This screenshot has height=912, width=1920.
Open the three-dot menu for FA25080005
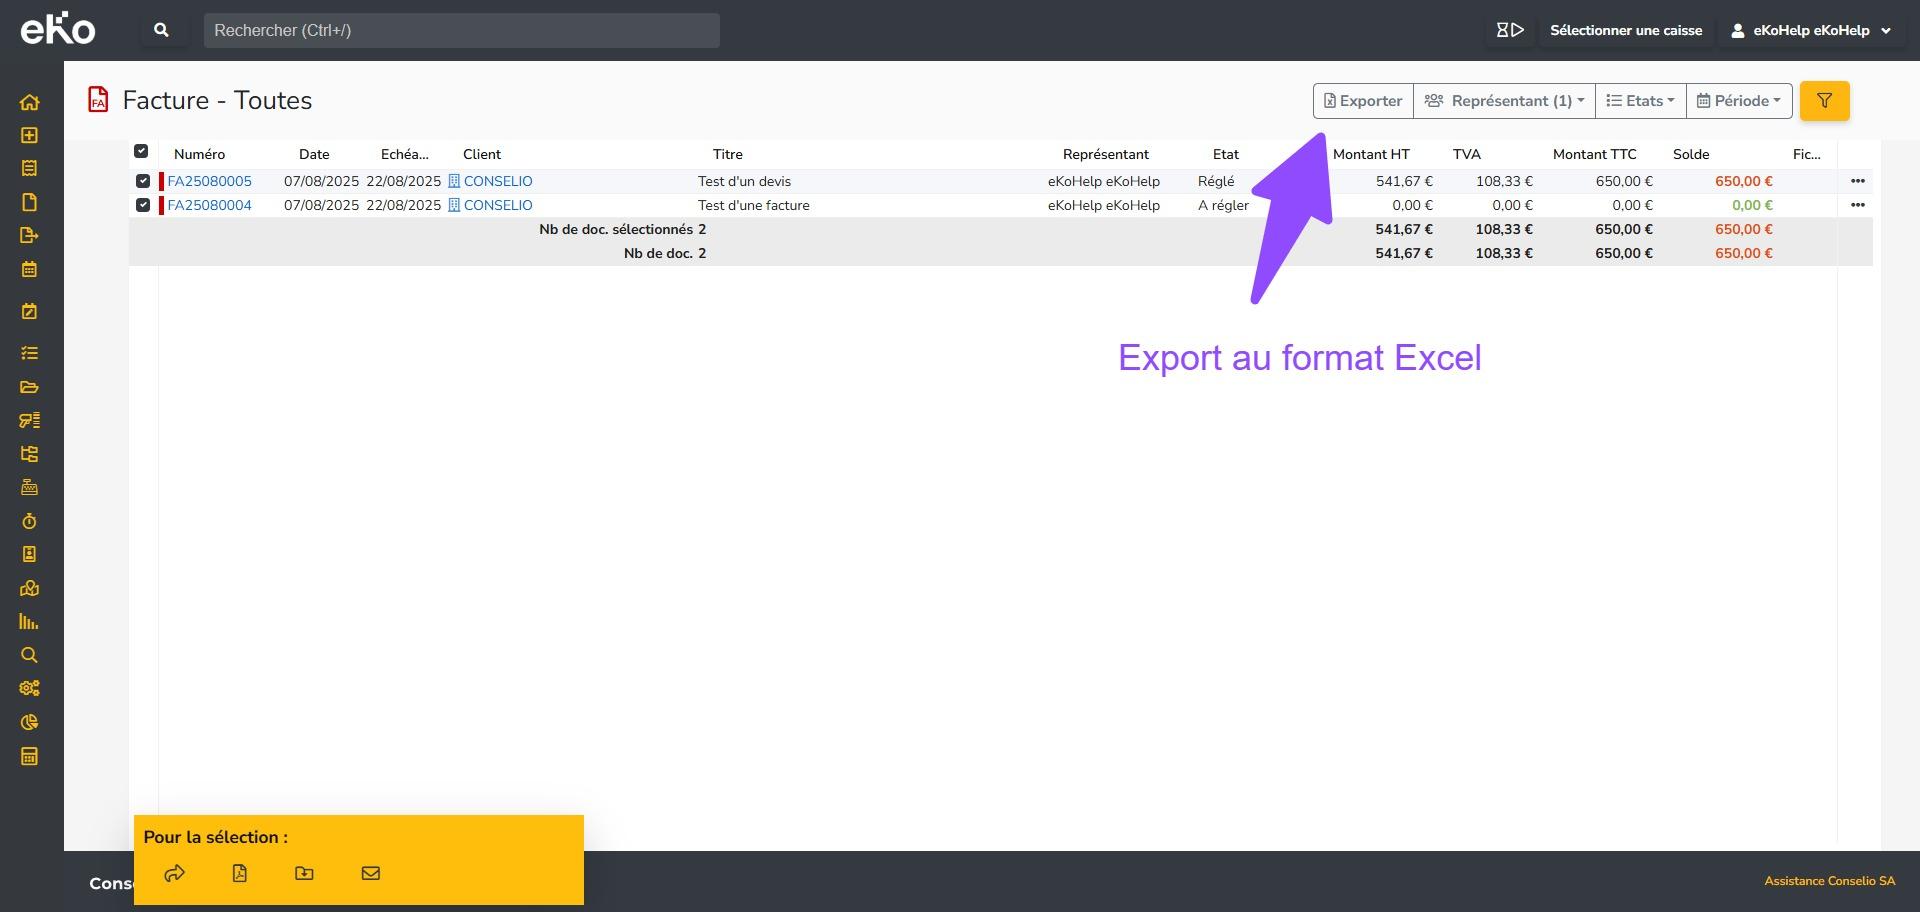(x=1857, y=181)
